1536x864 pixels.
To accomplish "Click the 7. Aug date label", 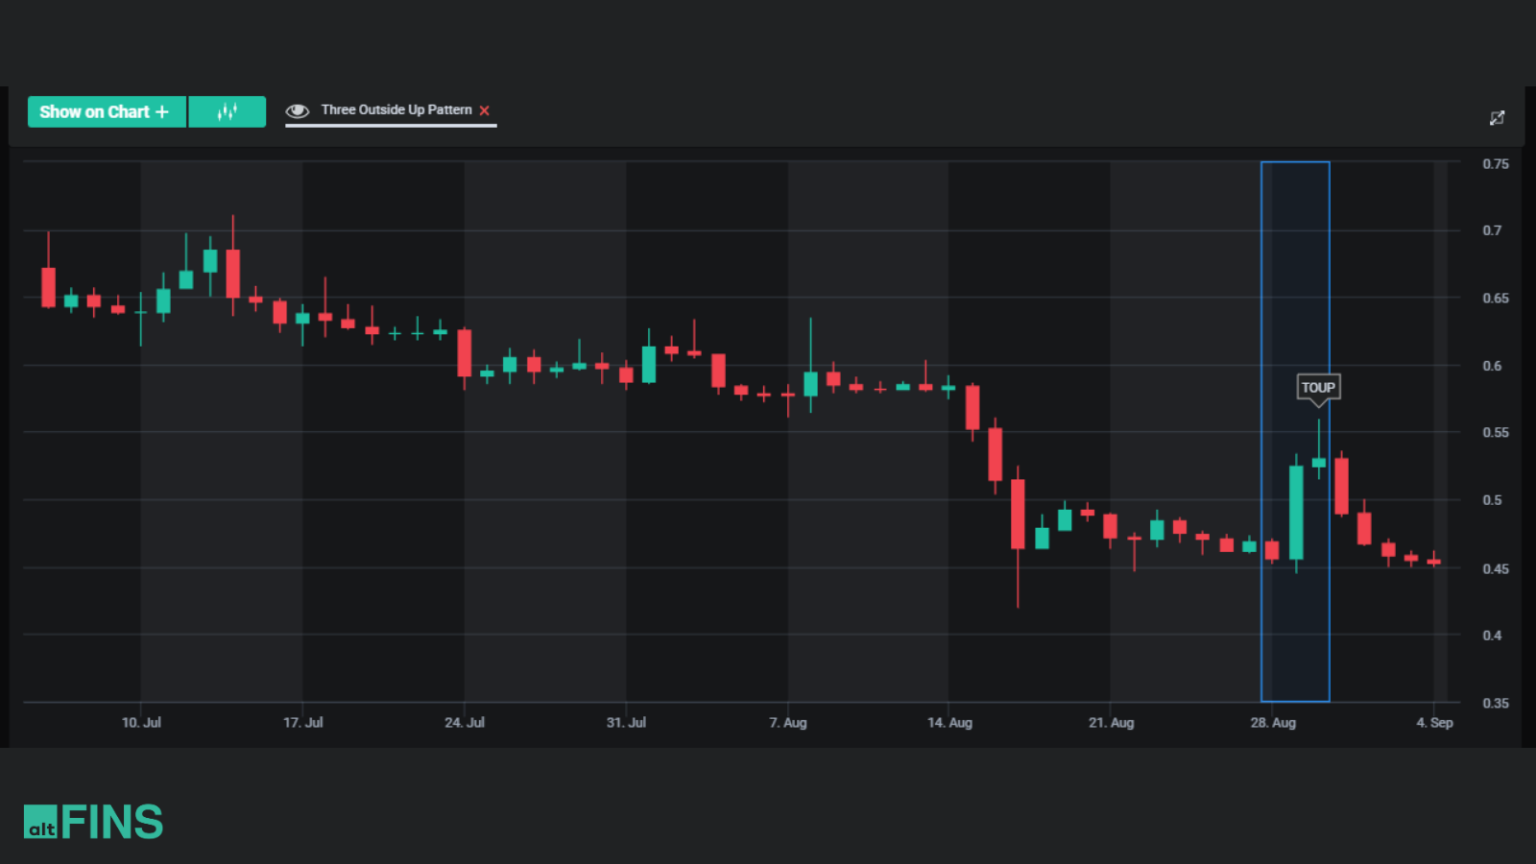I will 788,722.
